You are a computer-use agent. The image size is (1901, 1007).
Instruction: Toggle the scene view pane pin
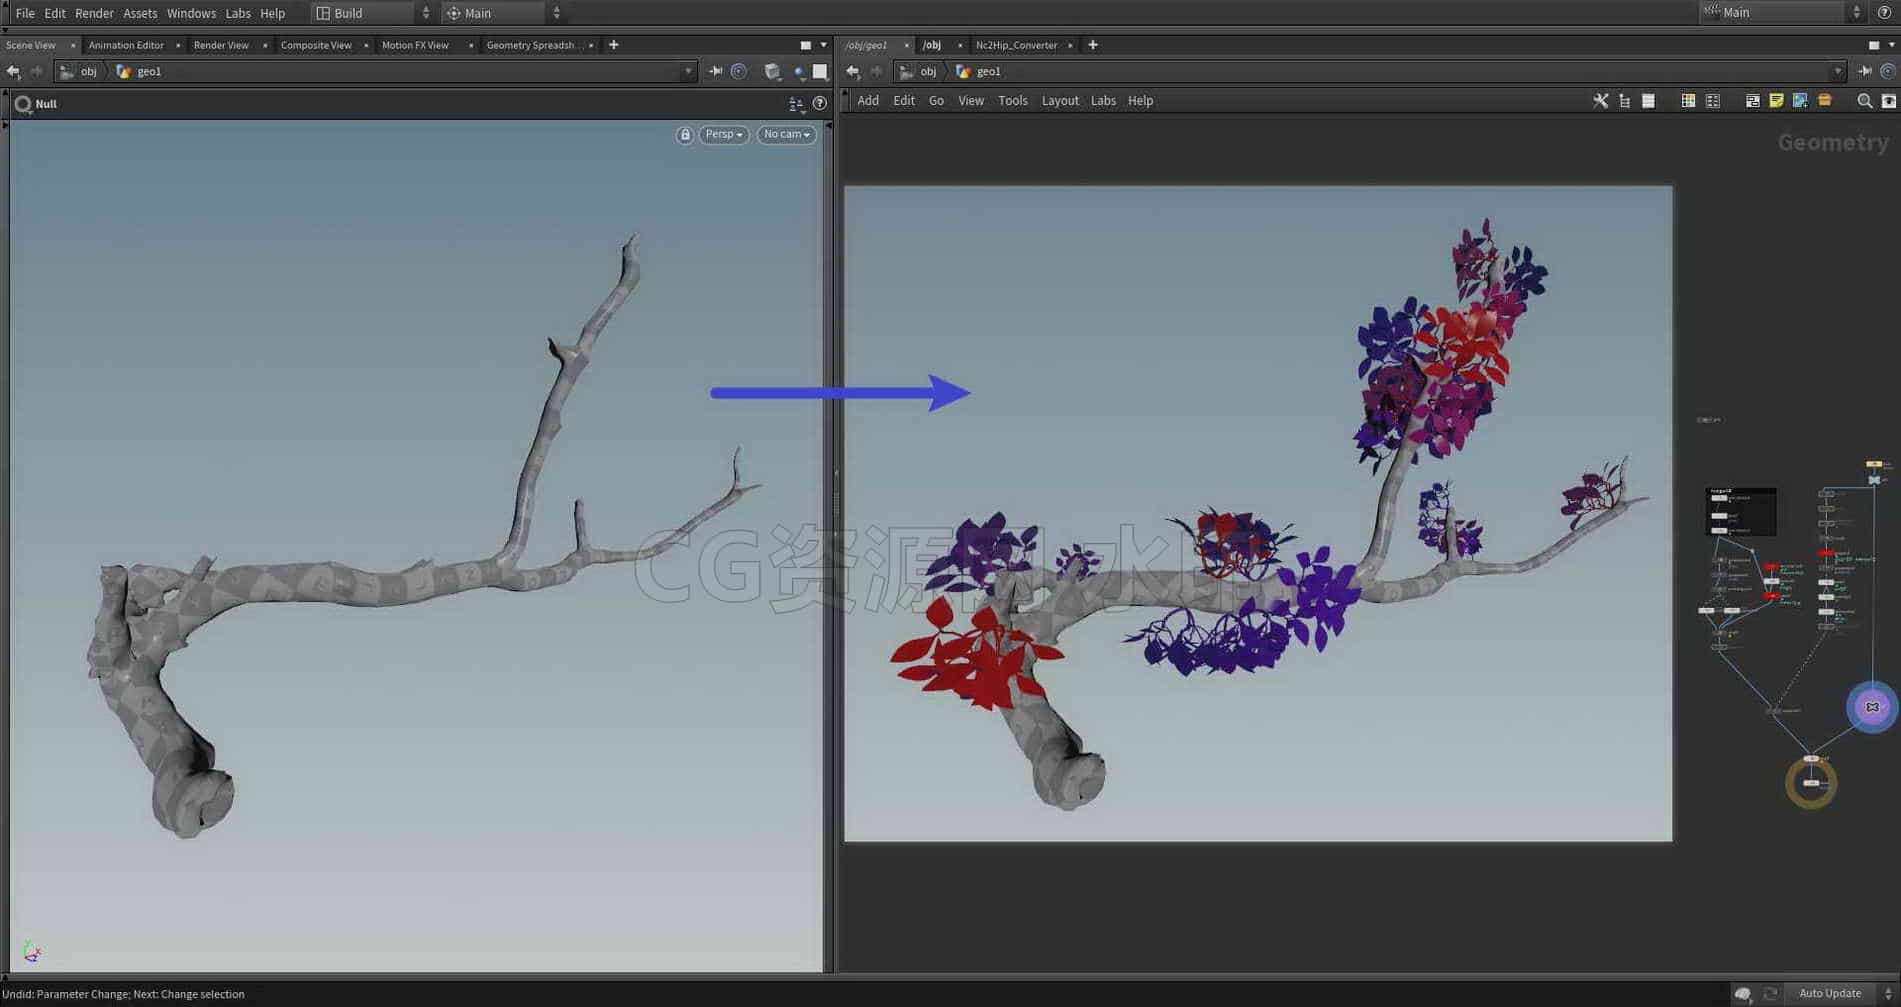coord(715,71)
